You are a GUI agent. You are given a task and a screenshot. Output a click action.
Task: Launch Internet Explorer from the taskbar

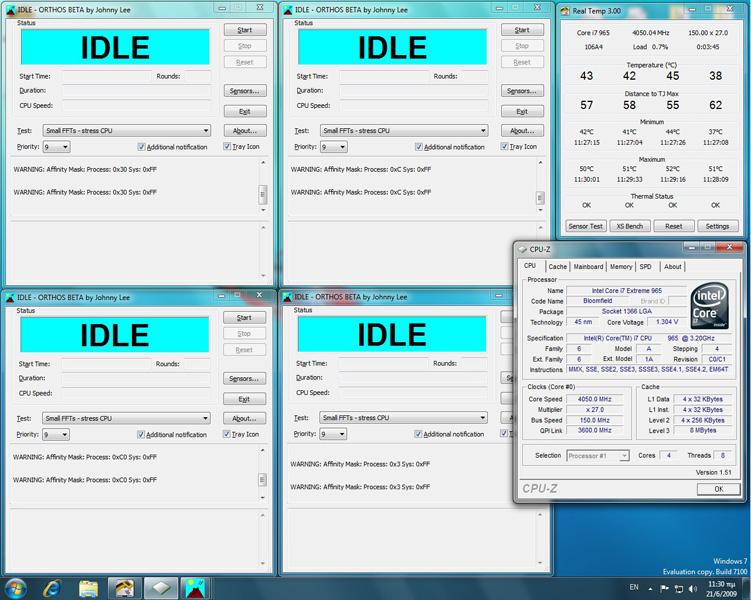coord(52,589)
